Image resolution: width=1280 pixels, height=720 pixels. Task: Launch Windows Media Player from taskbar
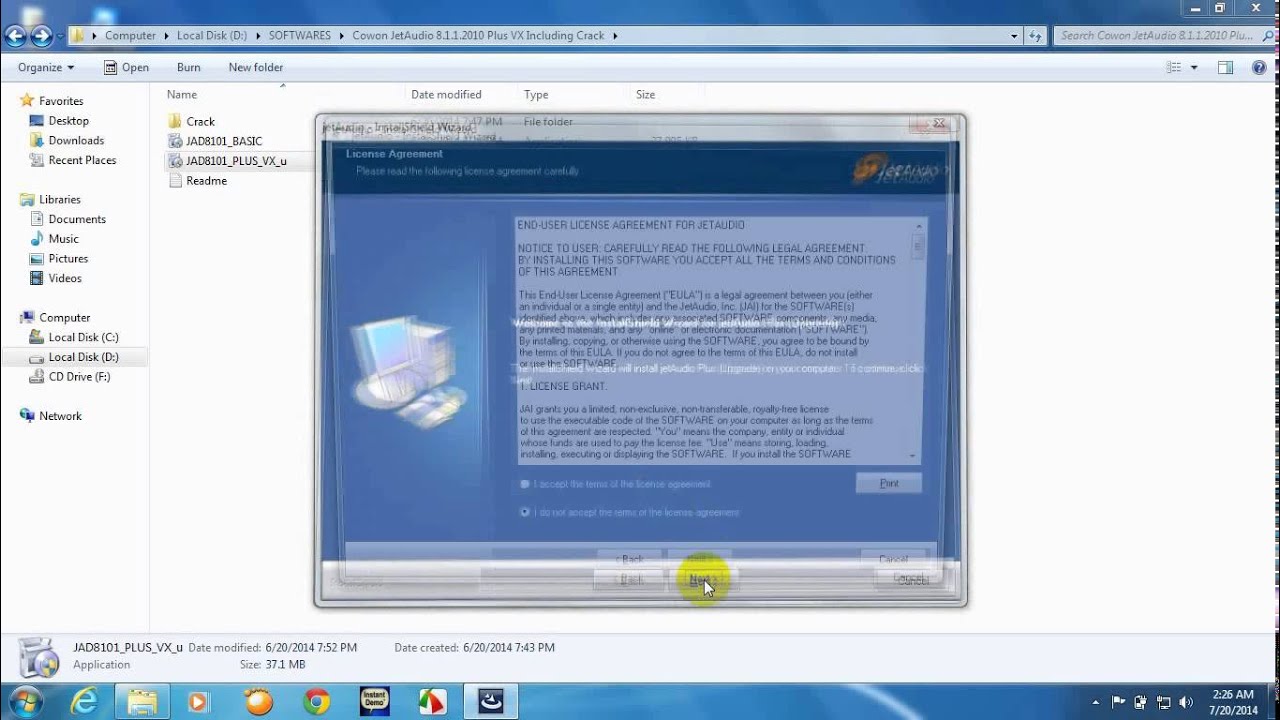pos(198,702)
